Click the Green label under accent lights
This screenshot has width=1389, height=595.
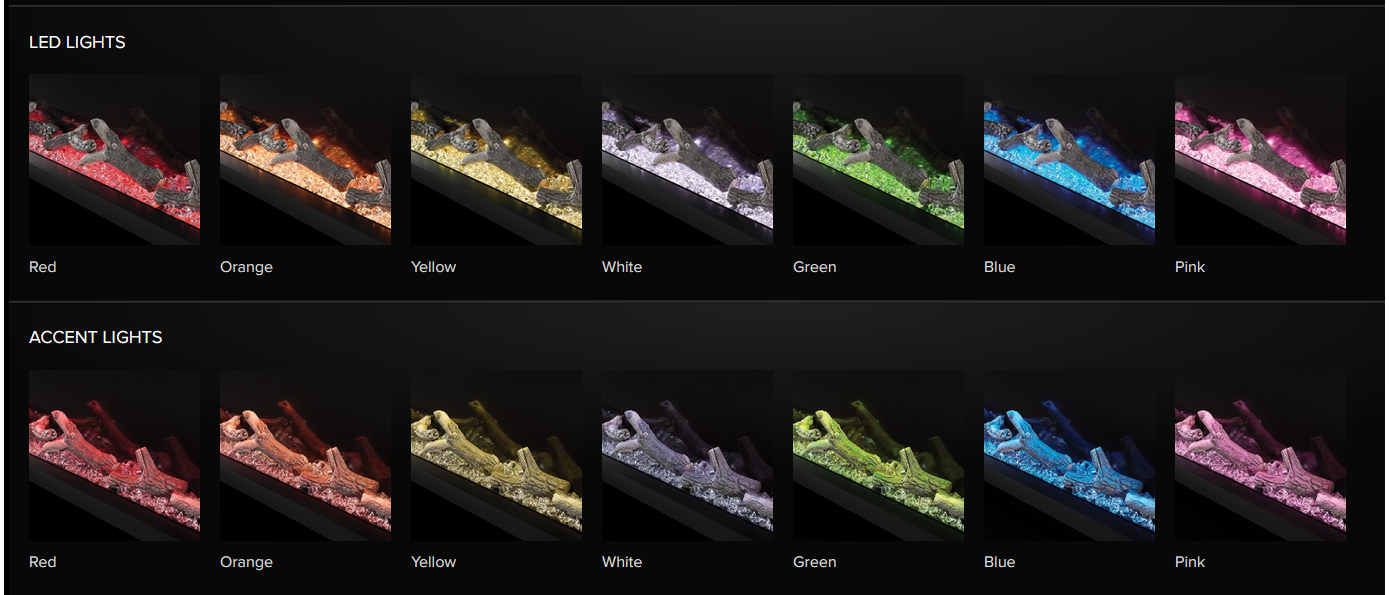point(814,562)
